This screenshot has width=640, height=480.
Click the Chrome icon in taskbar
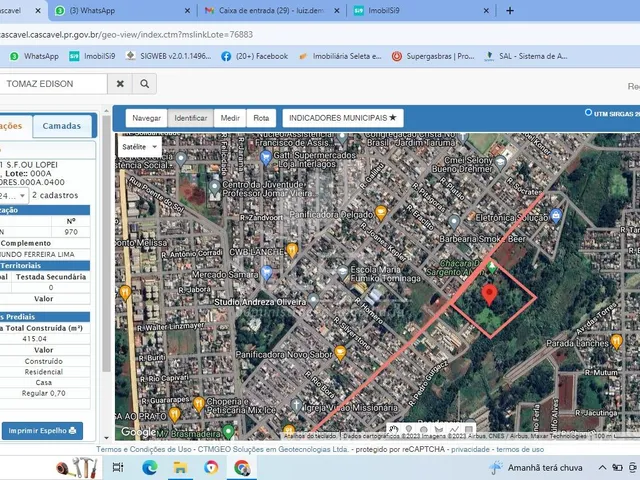point(242,467)
